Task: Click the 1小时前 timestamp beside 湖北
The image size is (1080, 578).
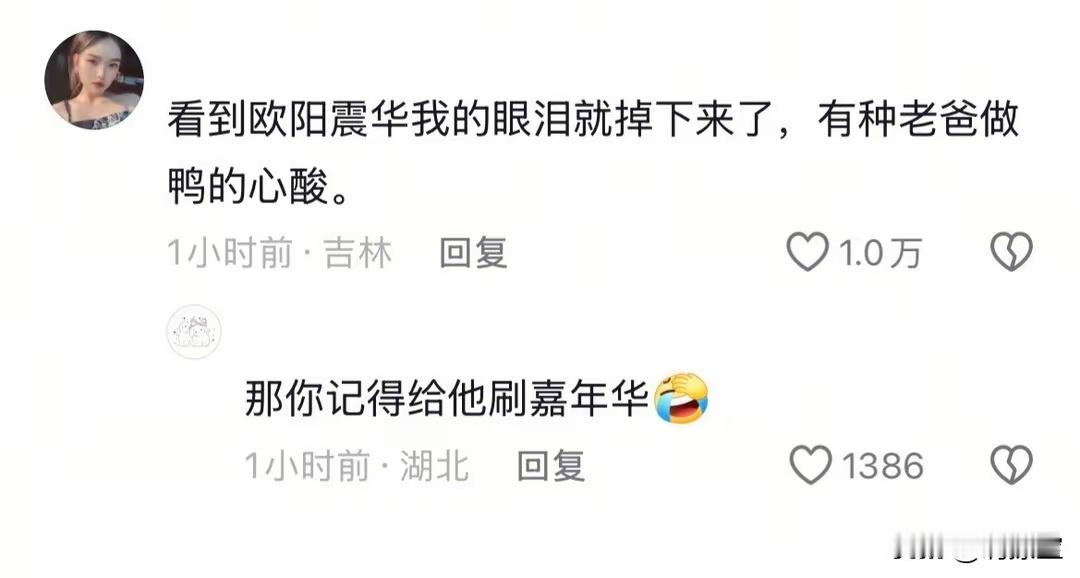Action: [308, 466]
